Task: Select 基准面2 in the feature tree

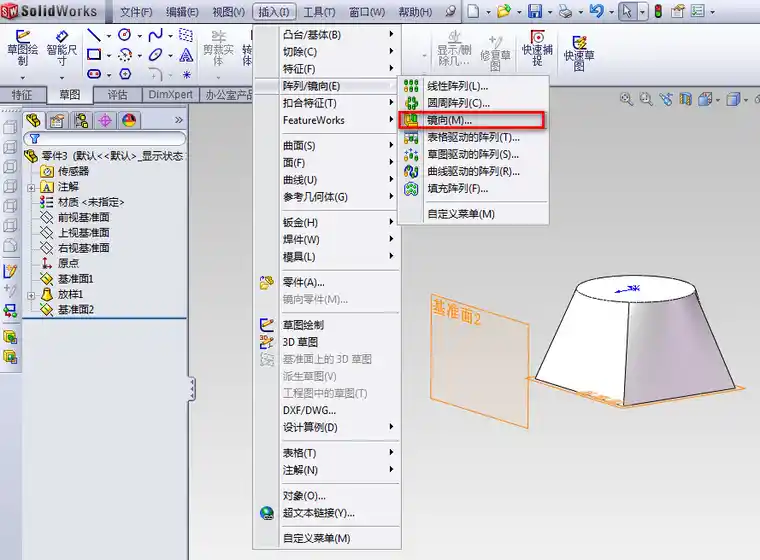Action: (x=76, y=309)
